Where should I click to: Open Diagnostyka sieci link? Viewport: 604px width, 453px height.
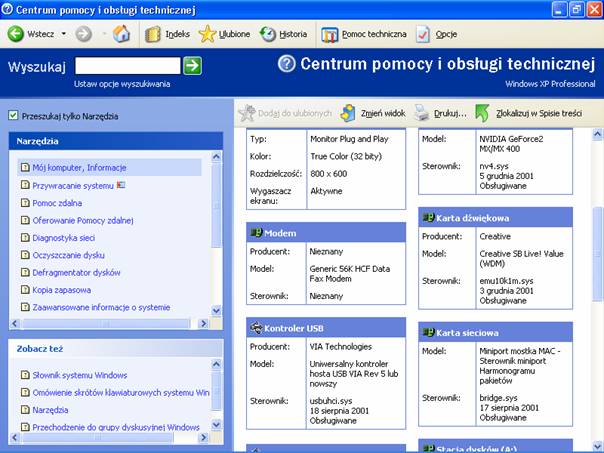click(x=64, y=238)
